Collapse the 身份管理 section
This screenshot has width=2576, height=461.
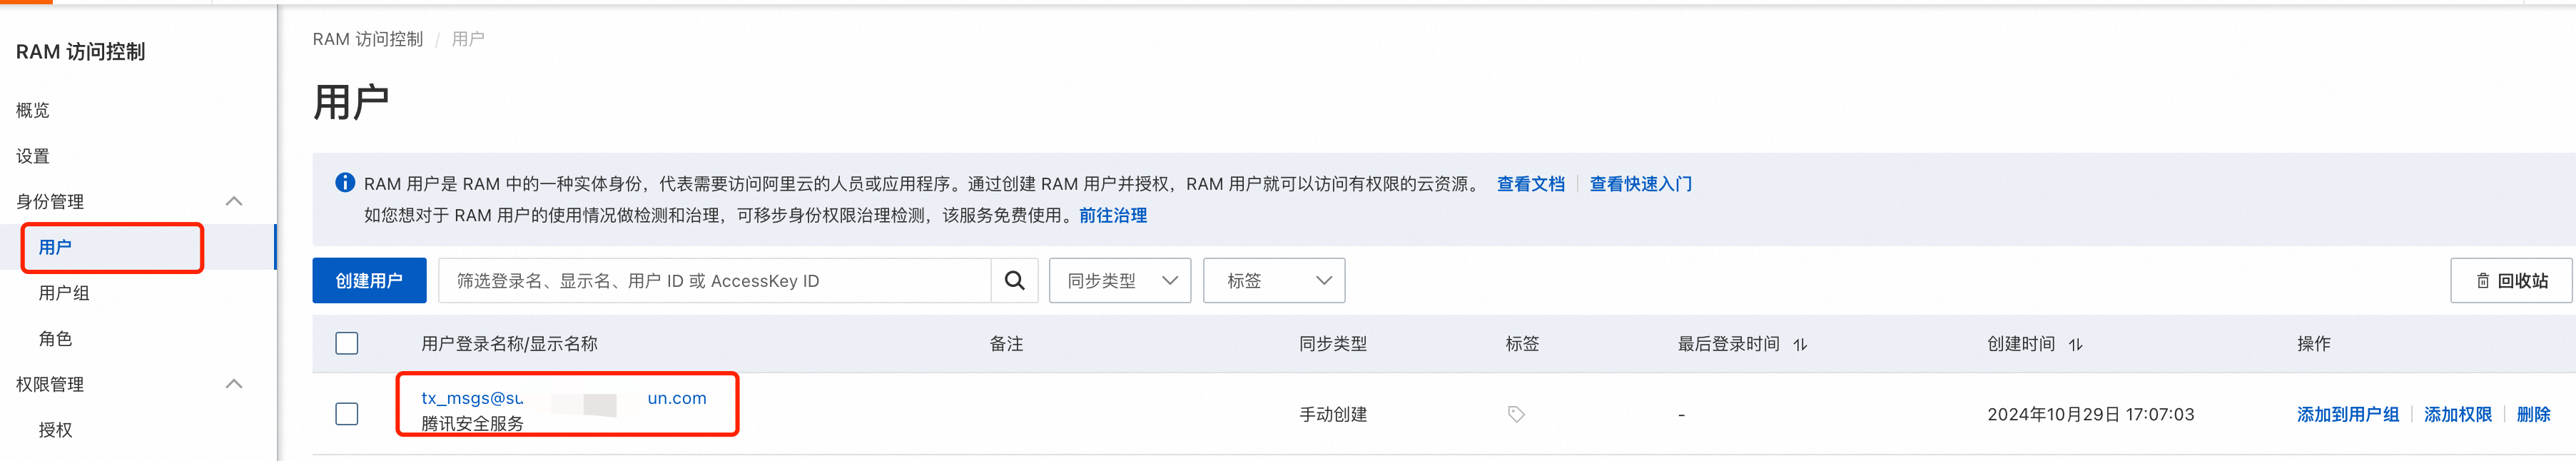pos(234,201)
